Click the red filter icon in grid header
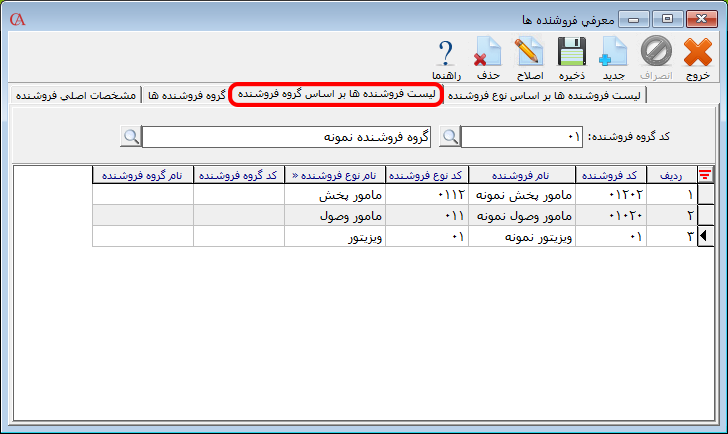The image size is (728, 434). click(705, 175)
